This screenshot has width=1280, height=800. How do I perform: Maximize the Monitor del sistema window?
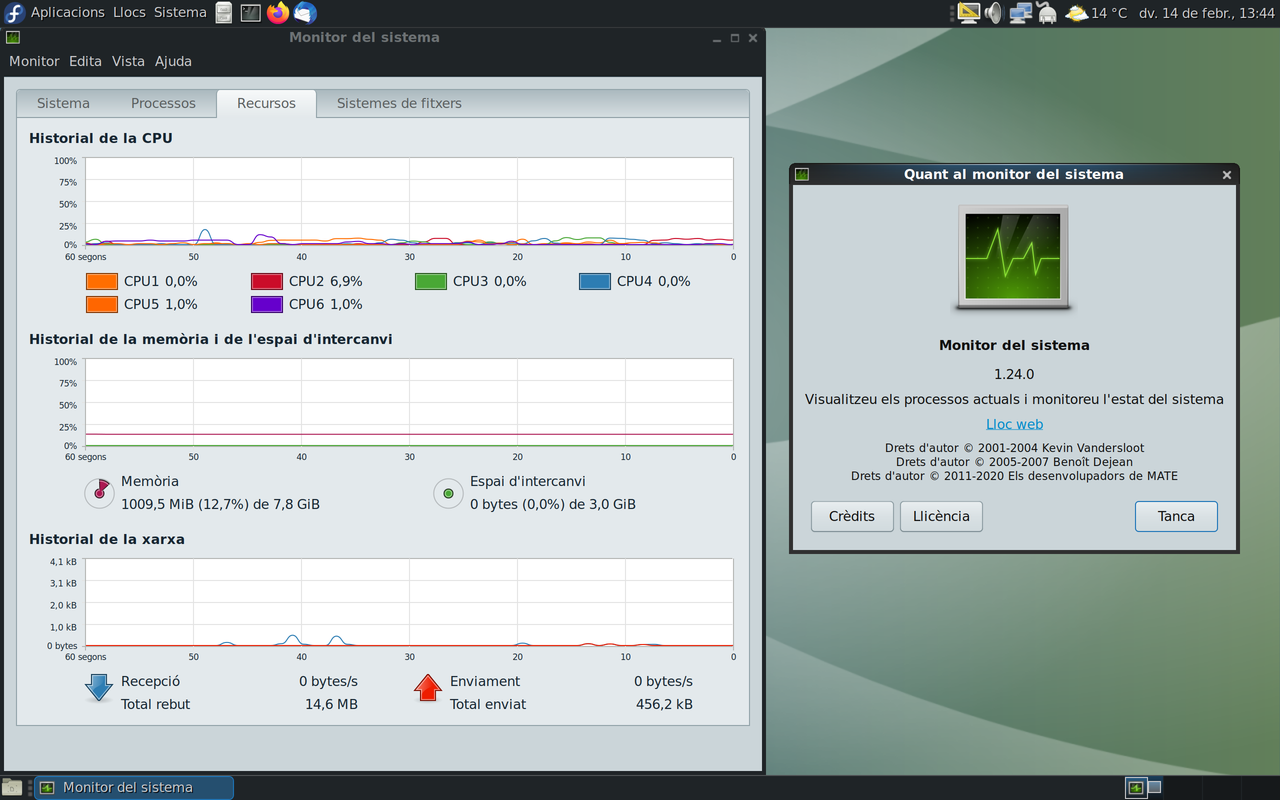click(735, 38)
